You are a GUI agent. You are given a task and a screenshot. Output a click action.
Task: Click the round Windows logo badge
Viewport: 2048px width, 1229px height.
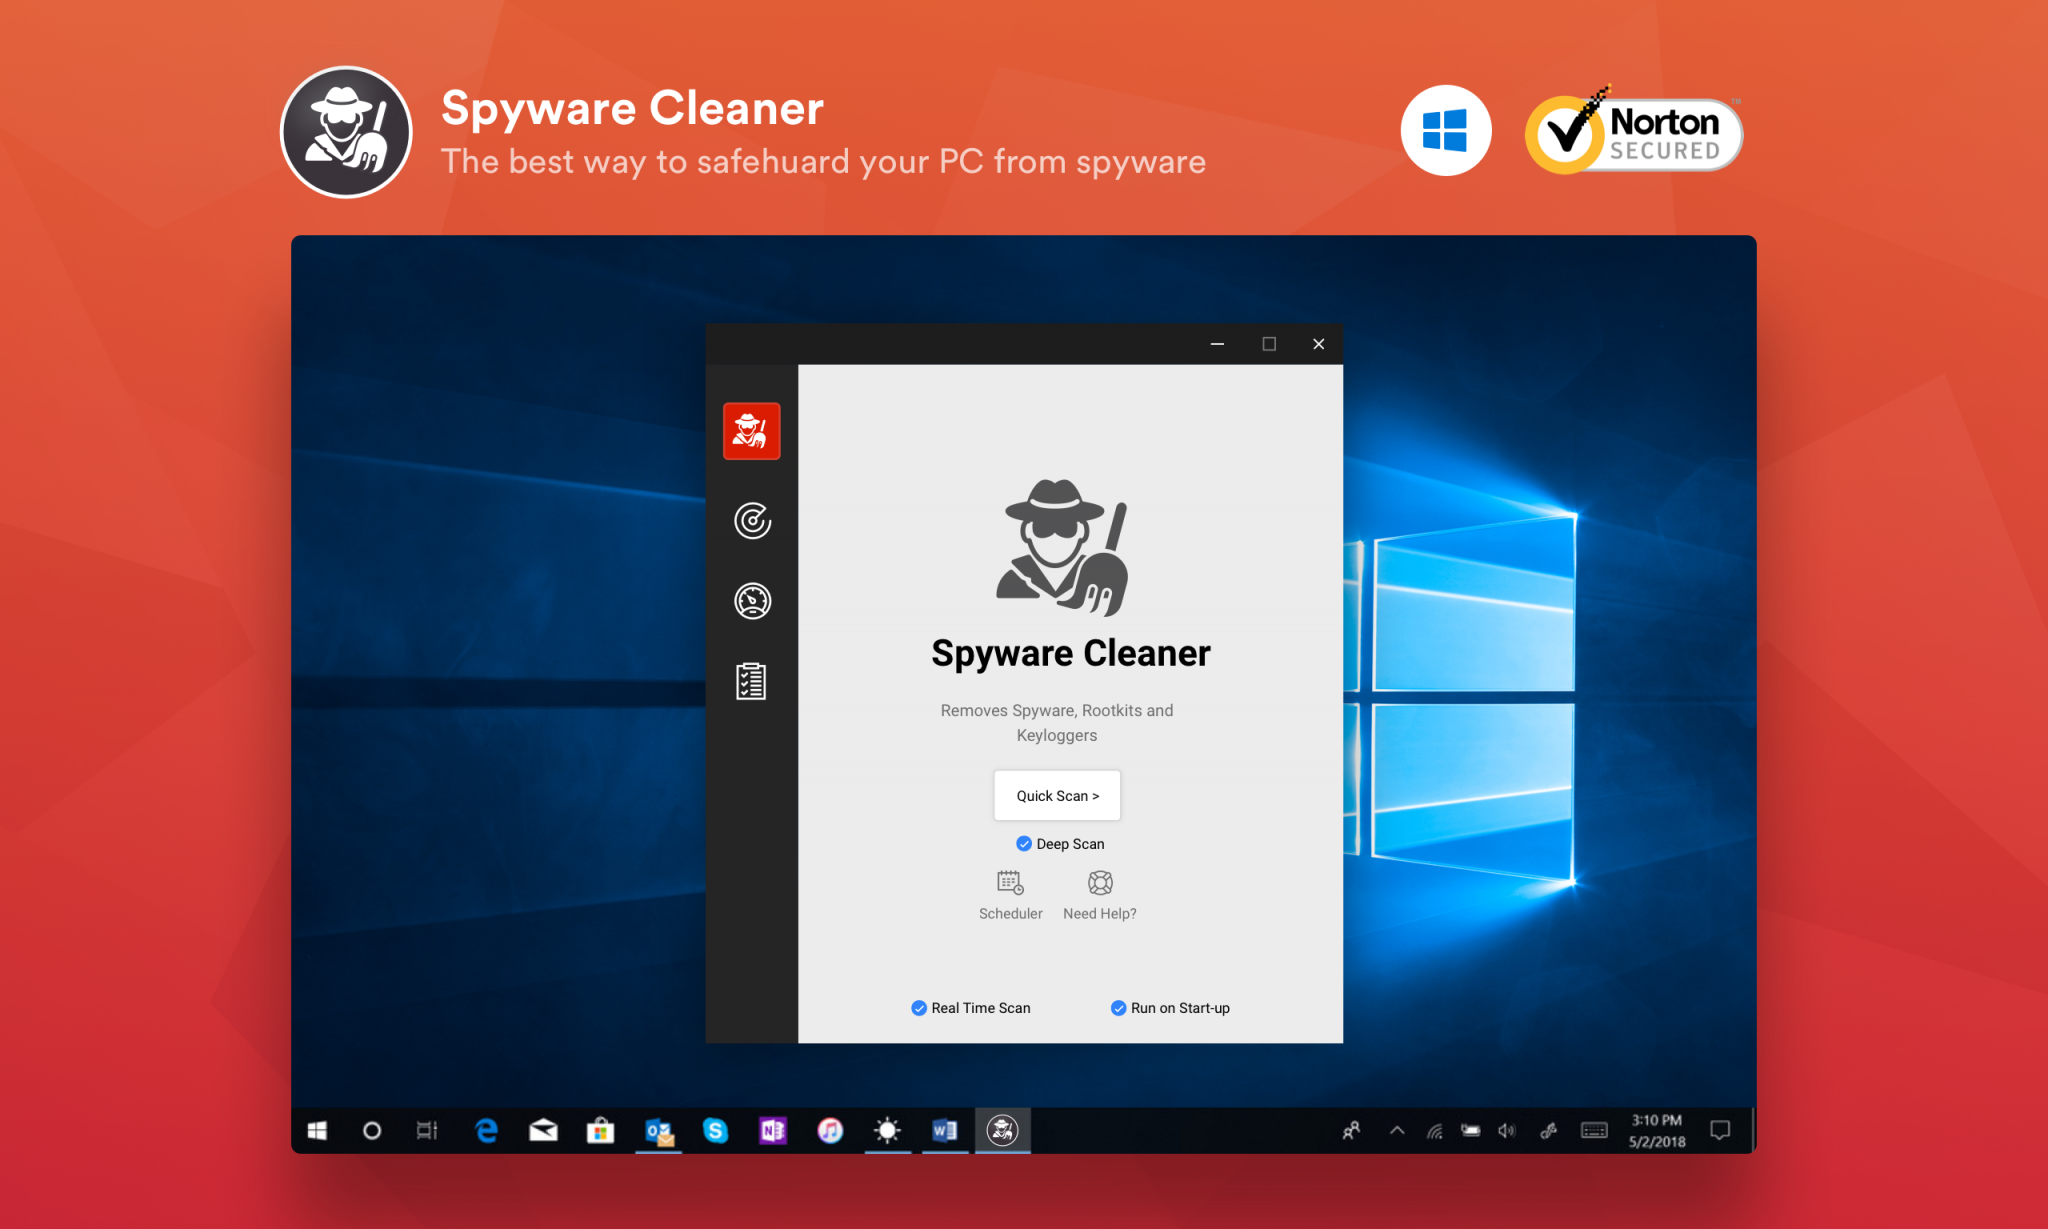tap(1446, 131)
